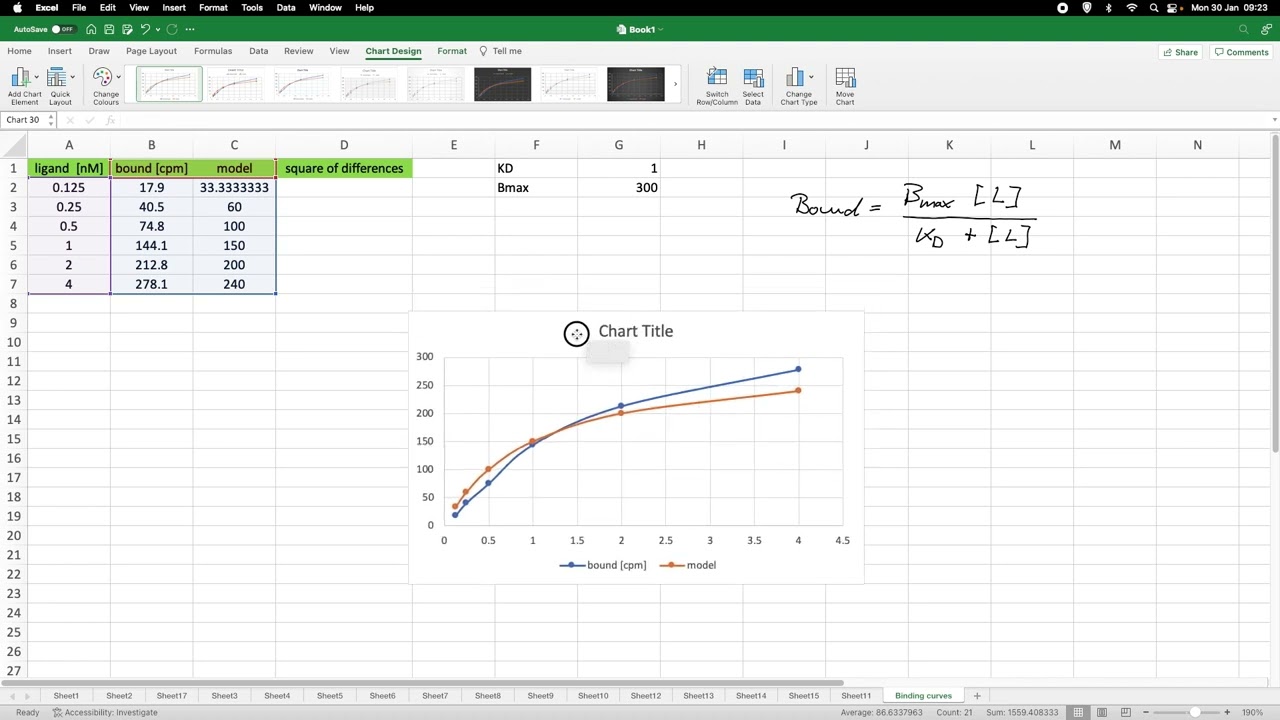Click the Bluetooth icon in the menu bar
The image size is (1280, 720).
pyautogui.click(x=1108, y=8)
